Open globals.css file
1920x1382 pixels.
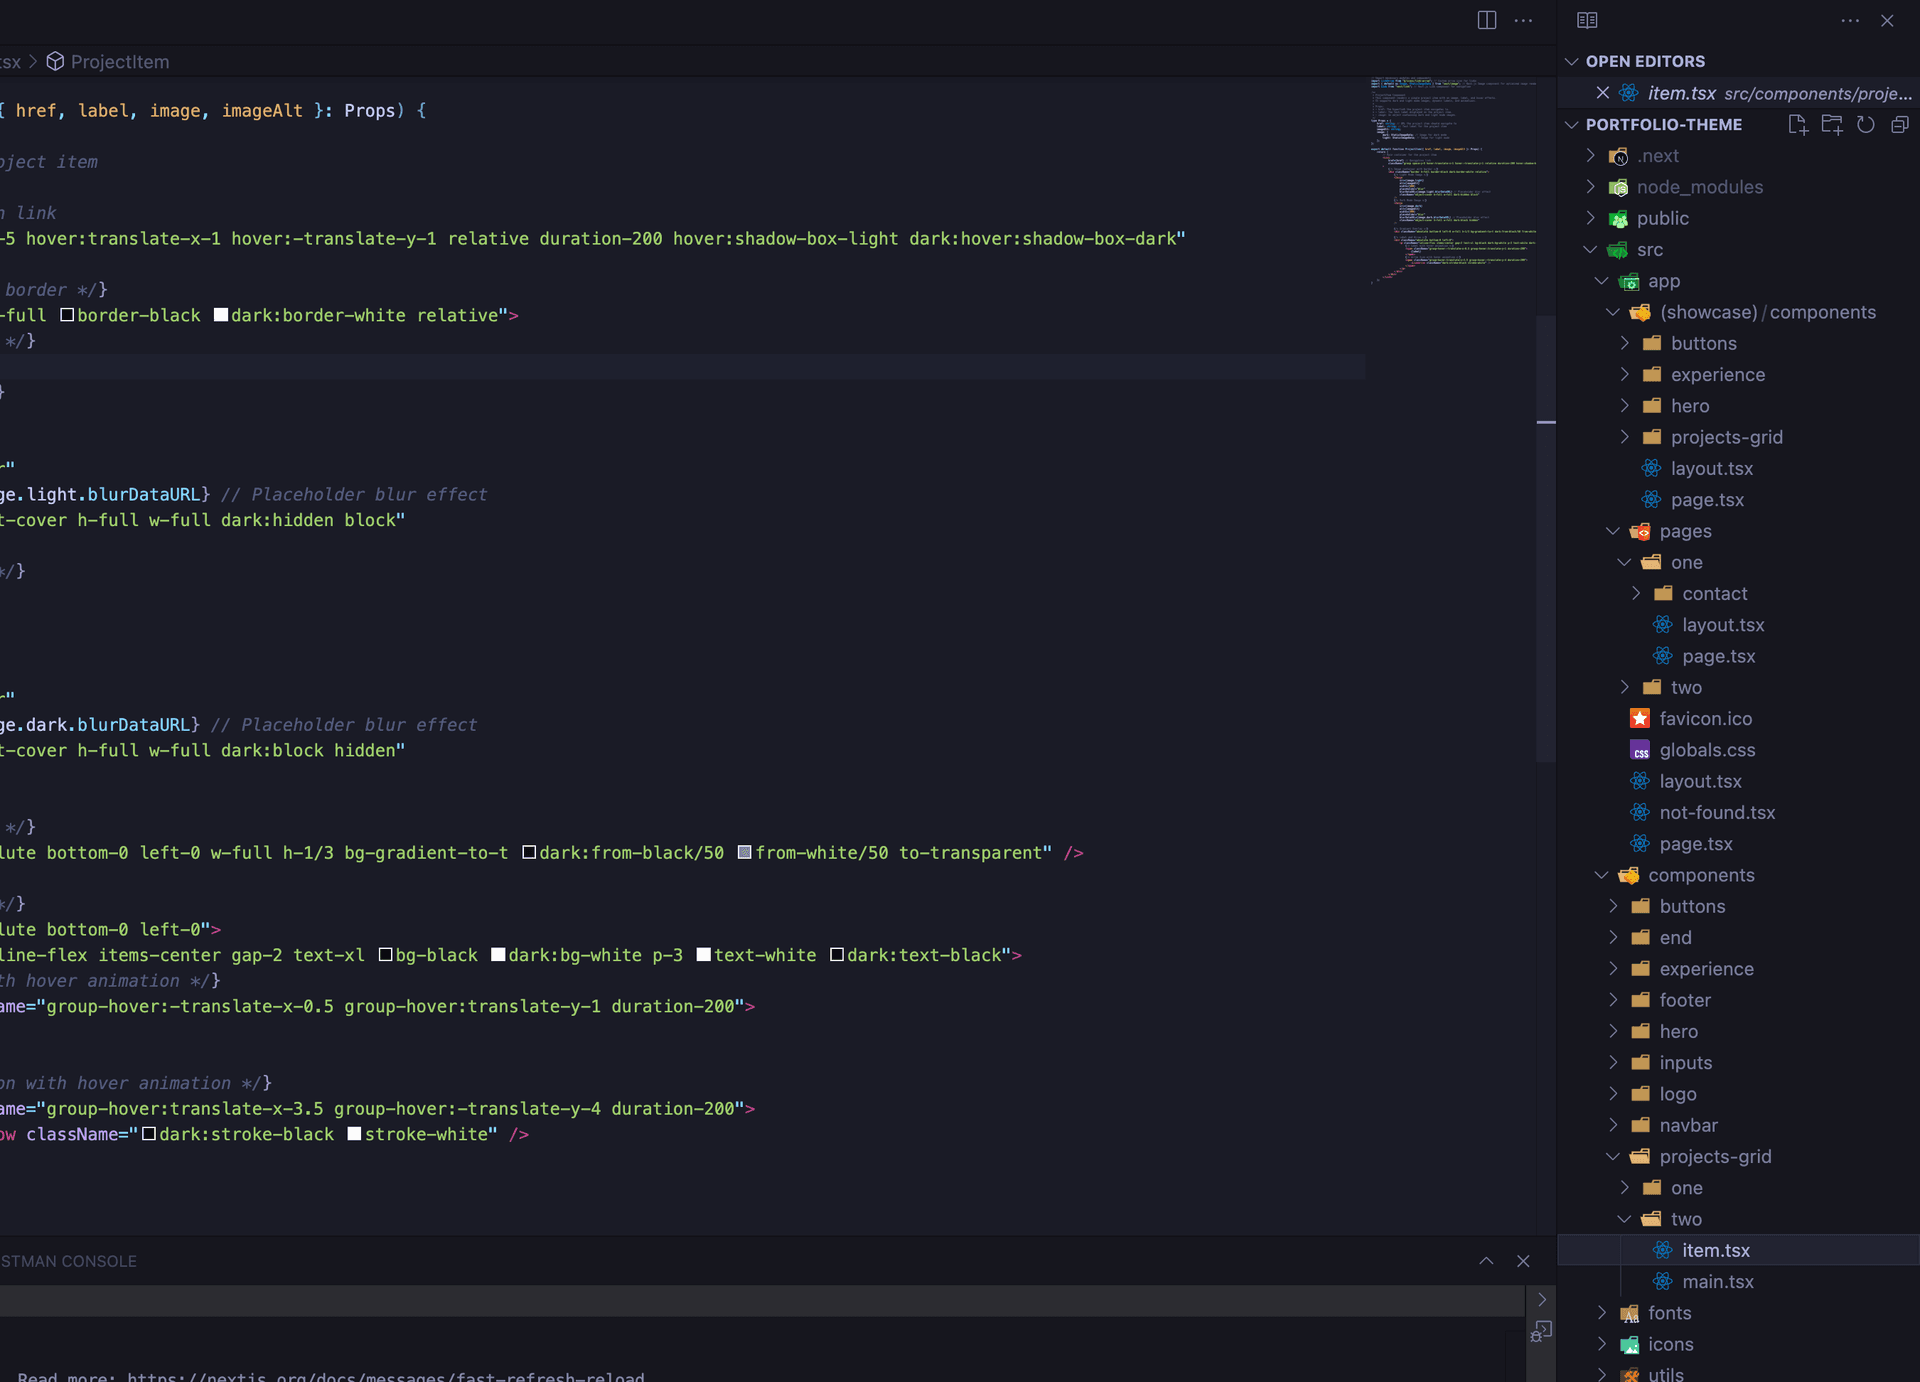[x=1706, y=750]
